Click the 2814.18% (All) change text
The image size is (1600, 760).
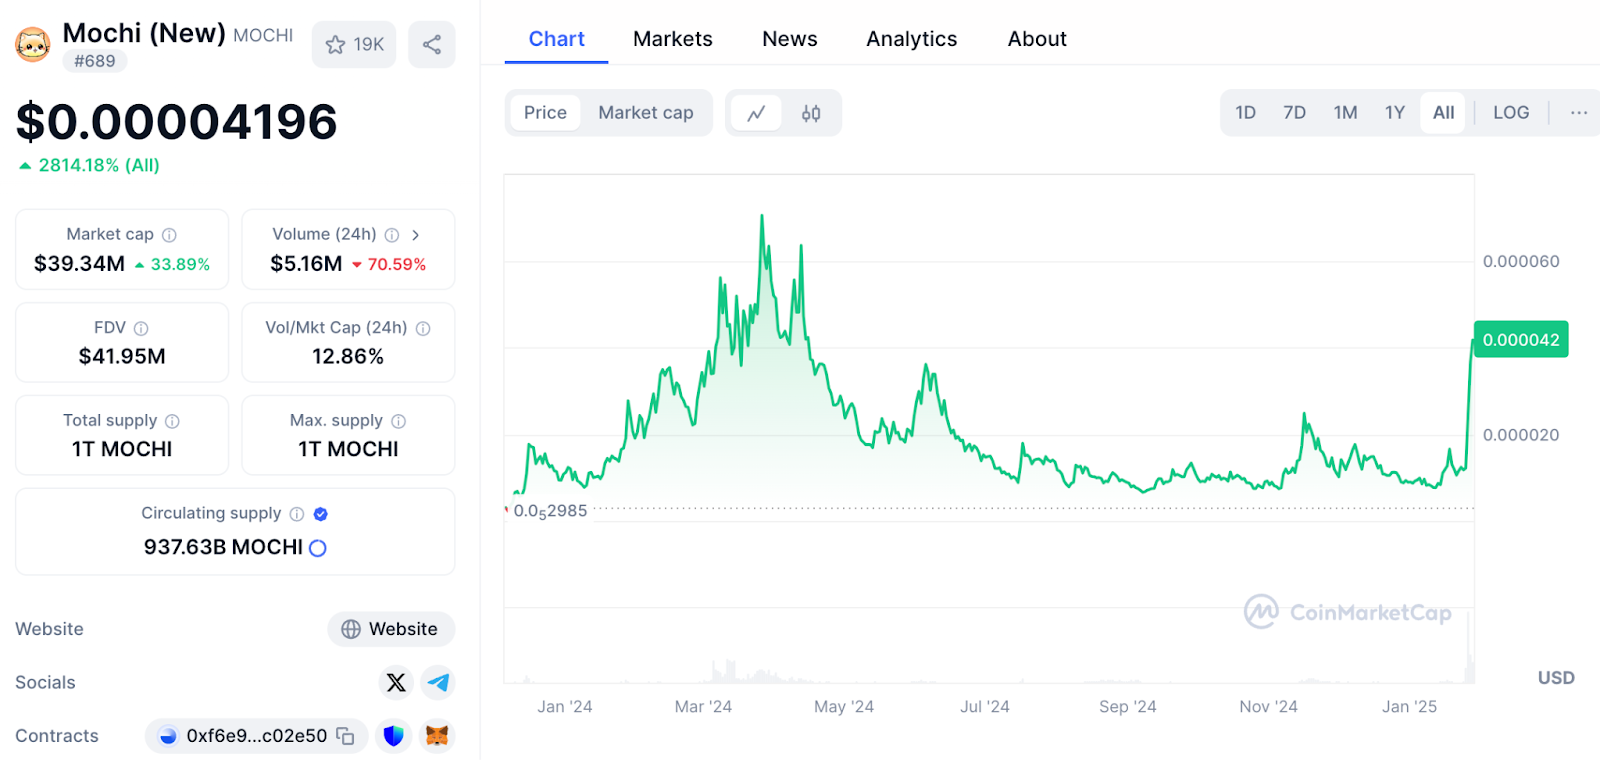pyautogui.click(x=98, y=166)
